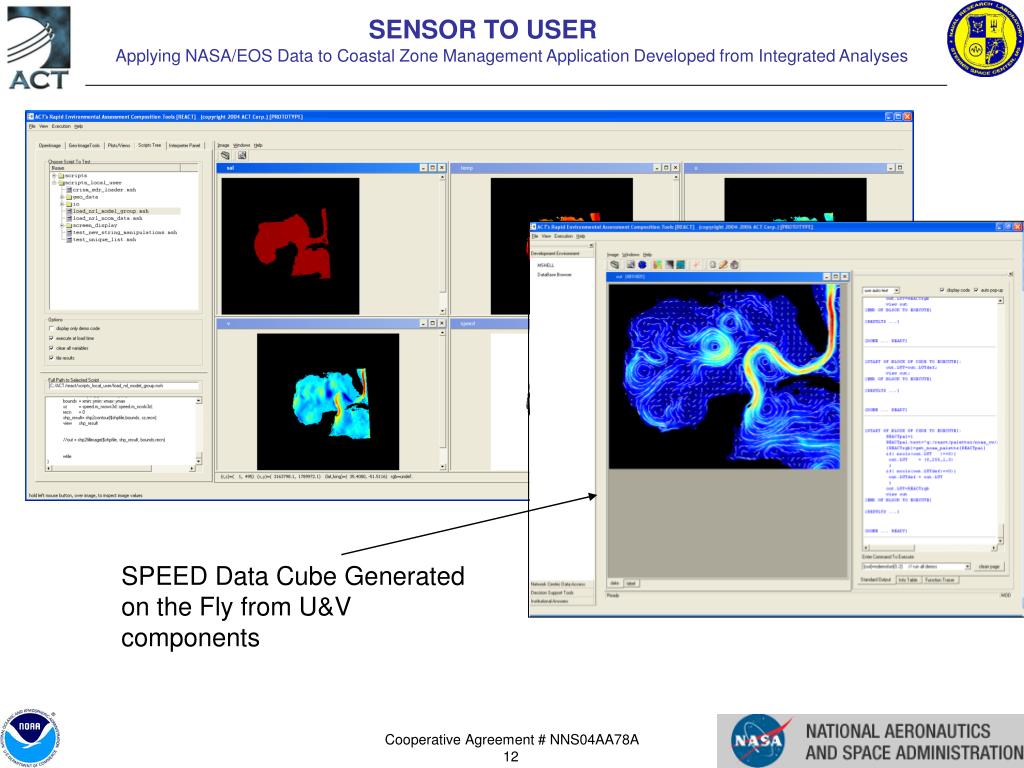Click the blank page icon in the front toolbar

712,264
